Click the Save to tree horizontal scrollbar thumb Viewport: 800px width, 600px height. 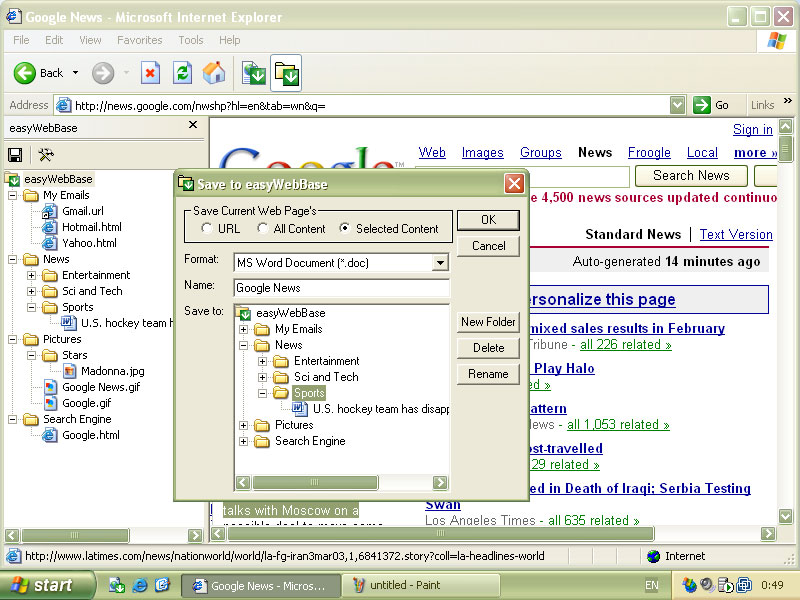[315, 482]
